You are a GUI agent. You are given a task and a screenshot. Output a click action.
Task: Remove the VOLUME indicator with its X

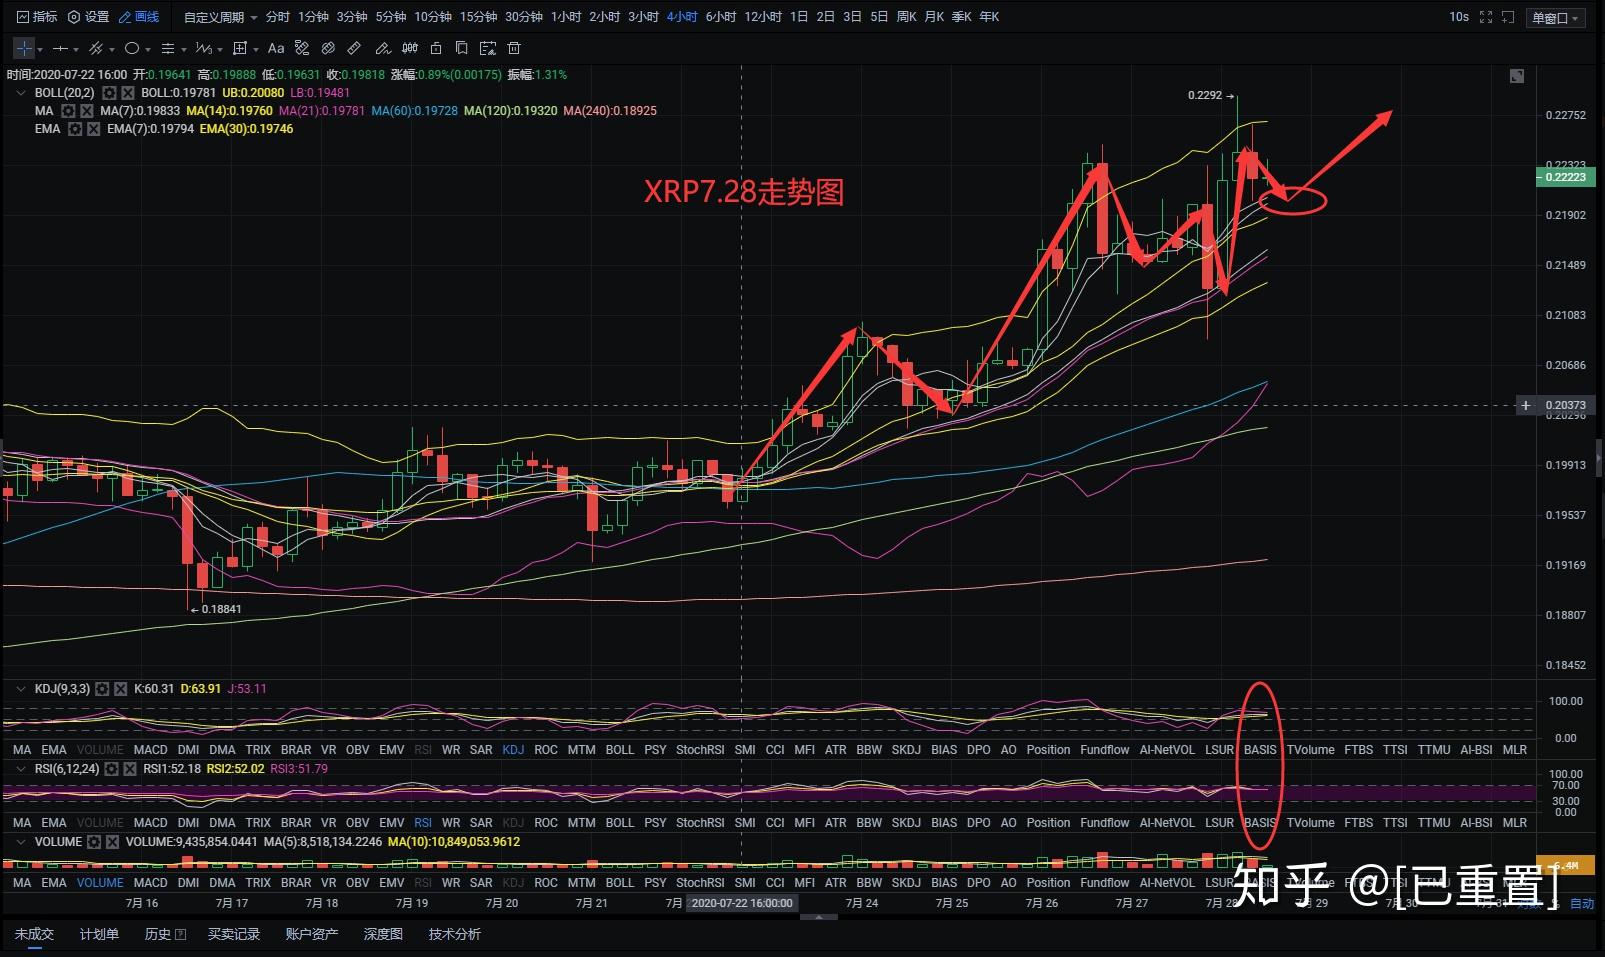point(113,842)
